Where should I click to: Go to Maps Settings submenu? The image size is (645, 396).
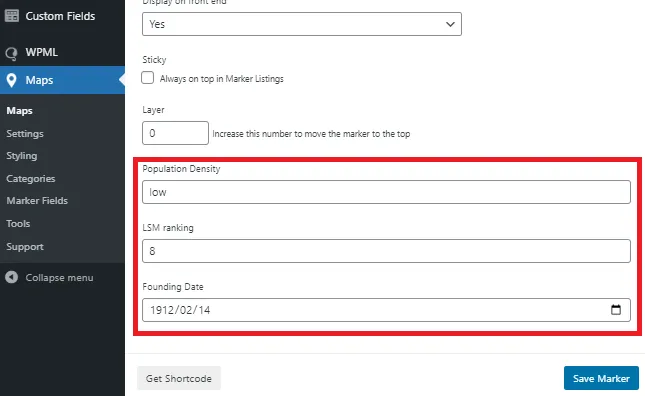(x=25, y=134)
